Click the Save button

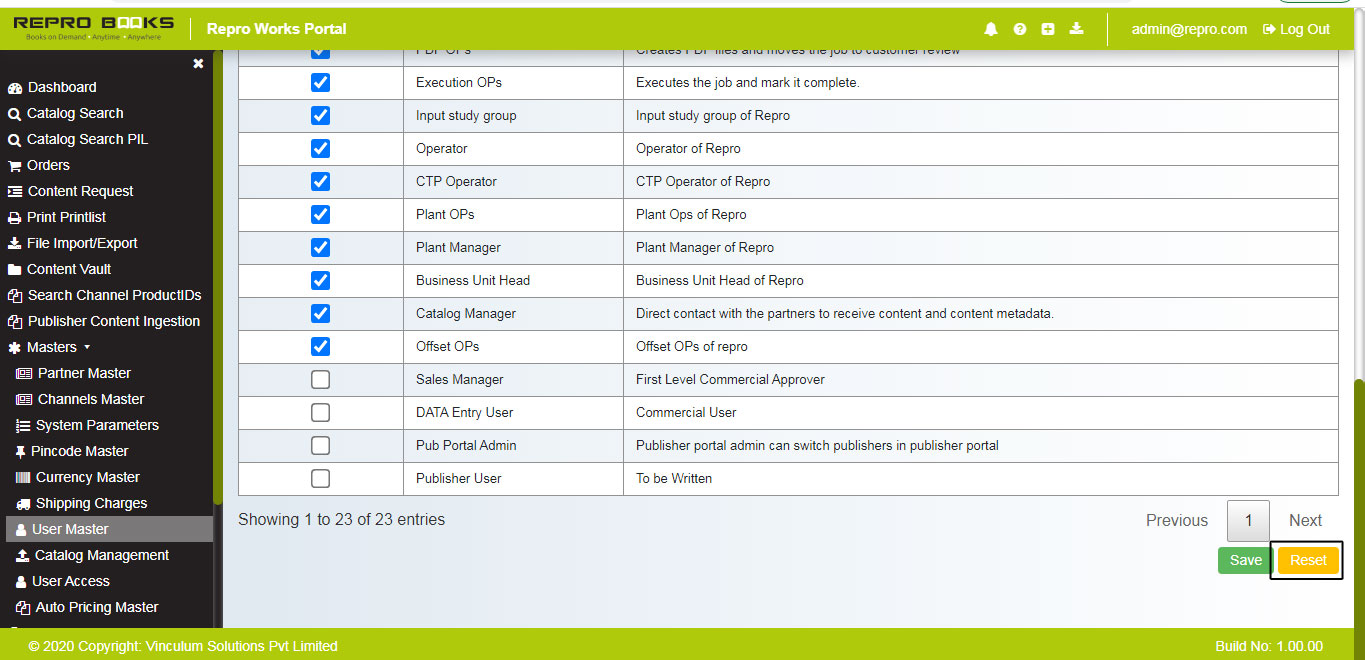pyautogui.click(x=1243, y=560)
